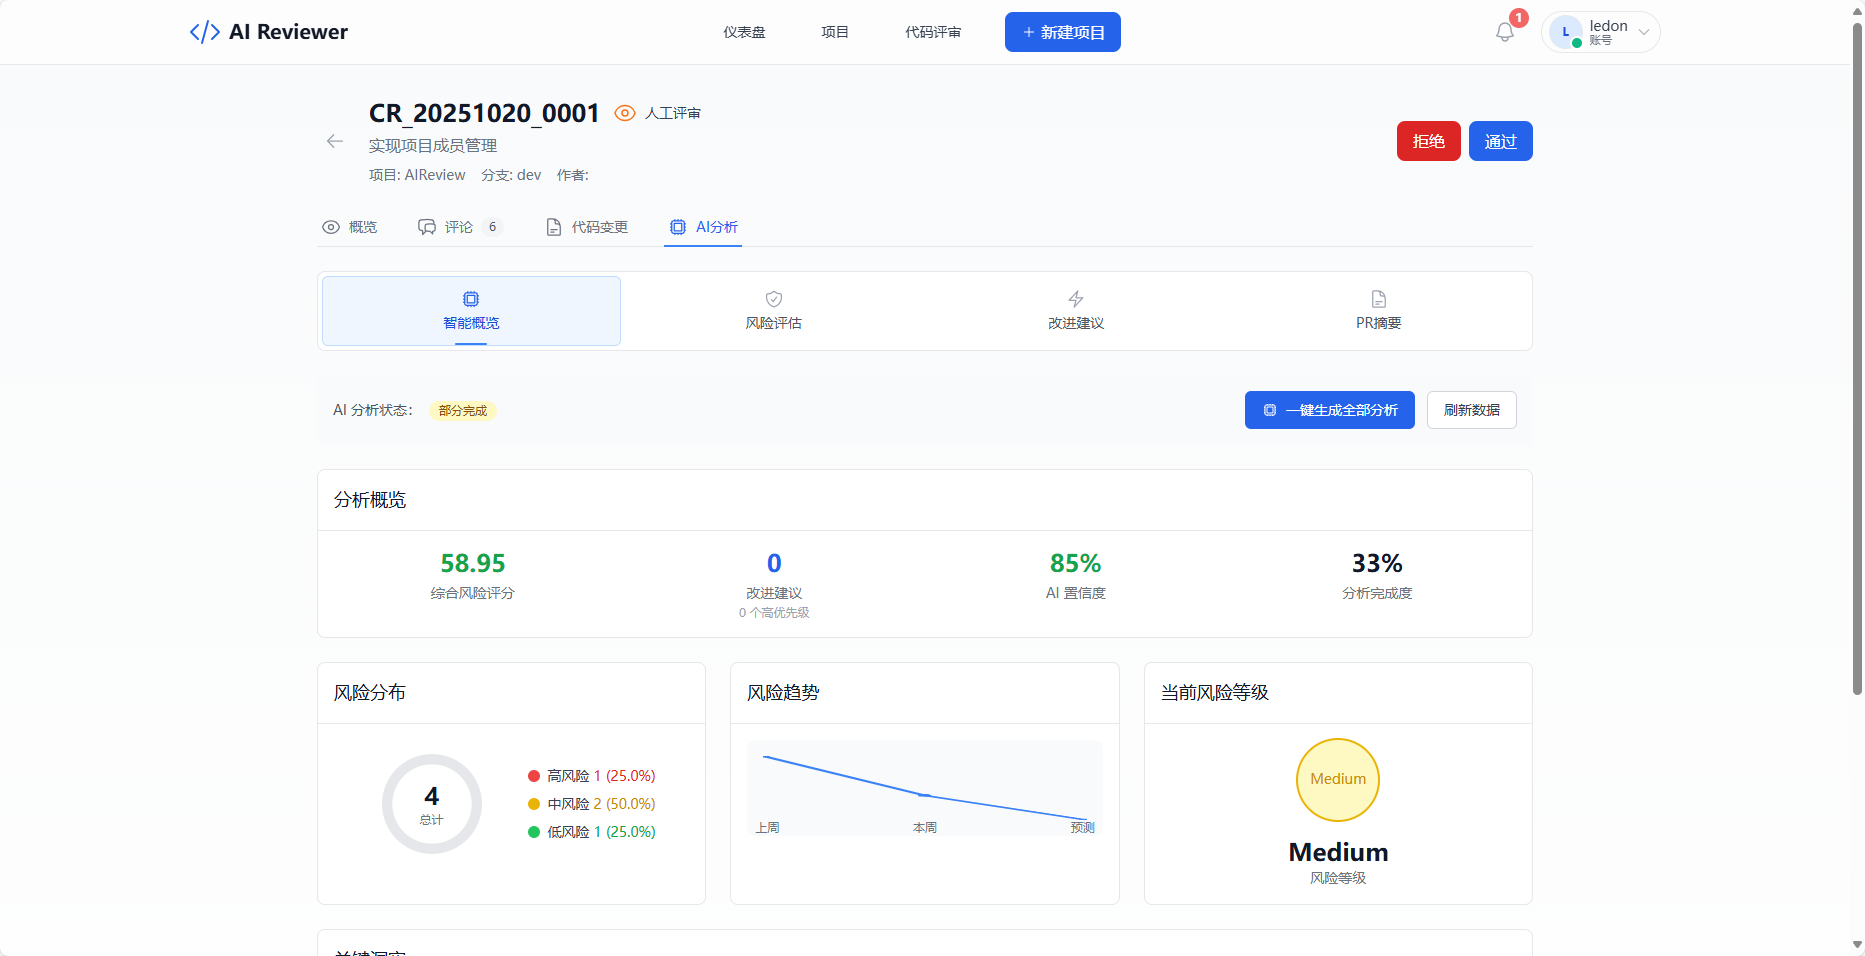The width and height of the screenshot is (1865, 956).
Task: Click the 预测 label on trend chart
Action: point(1083,828)
